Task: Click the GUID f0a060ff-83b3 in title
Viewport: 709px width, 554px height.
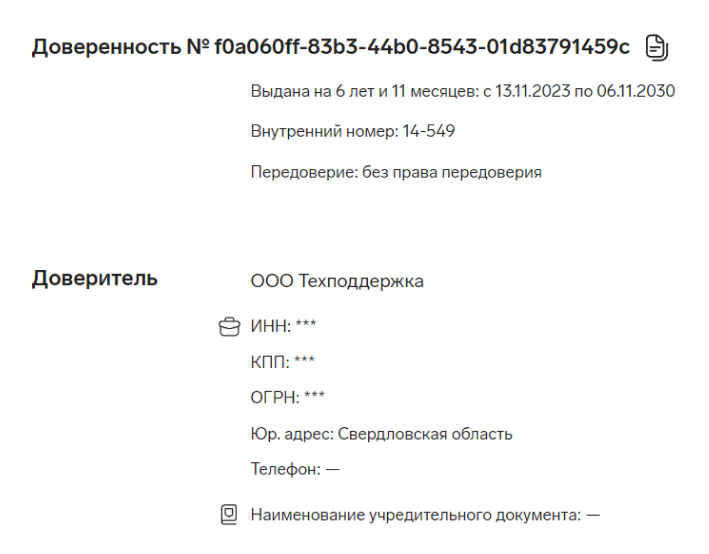Action: (x=422, y=47)
